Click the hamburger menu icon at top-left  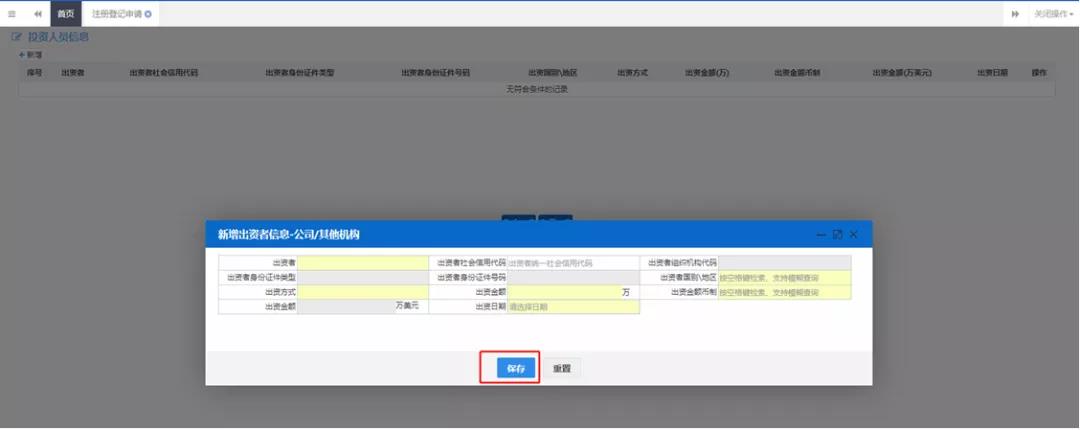pos(12,14)
